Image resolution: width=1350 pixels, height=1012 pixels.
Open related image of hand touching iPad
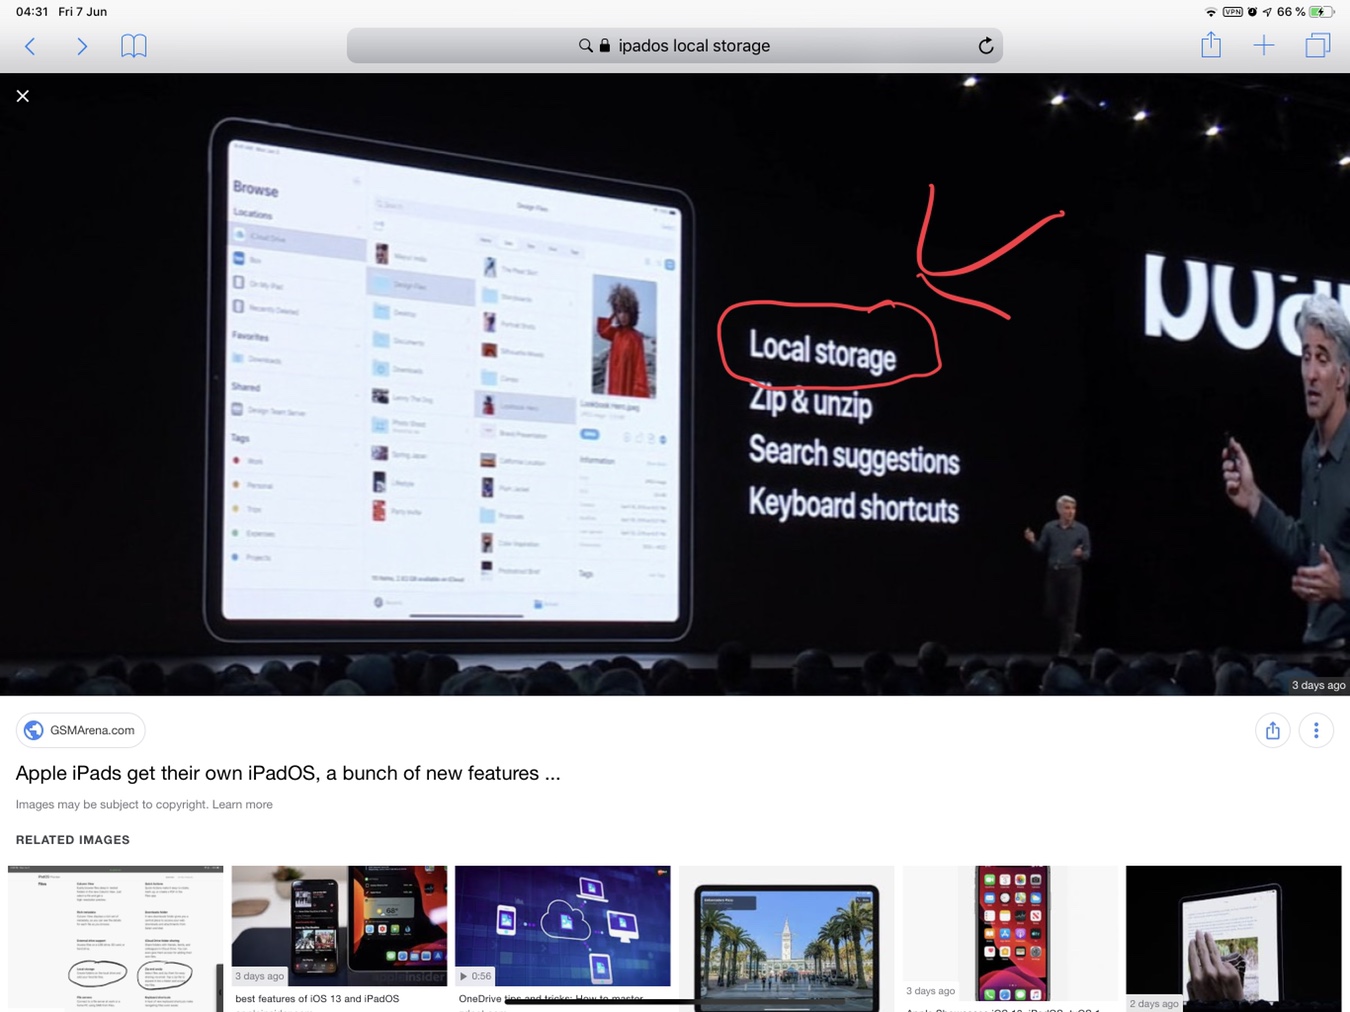[1233, 938]
